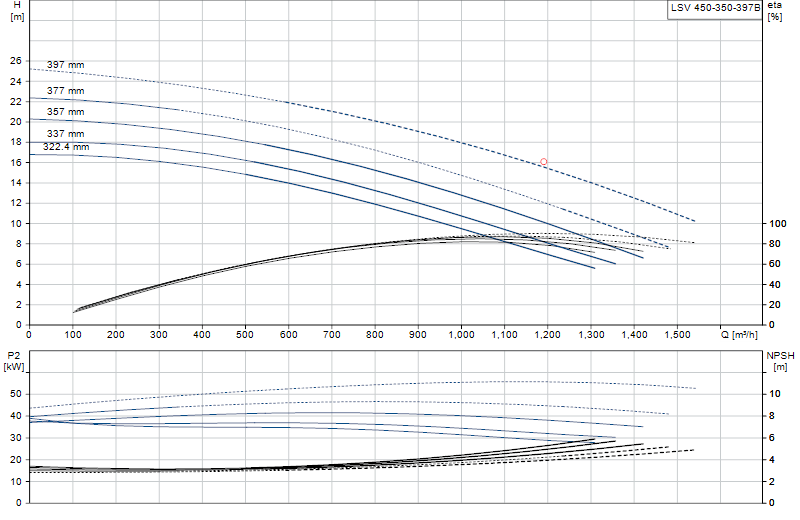Image resolution: width=800 pixels, height=520 pixels.
Task: Click the 357 mm impeller curve label
Action: [x=65, y=112]
